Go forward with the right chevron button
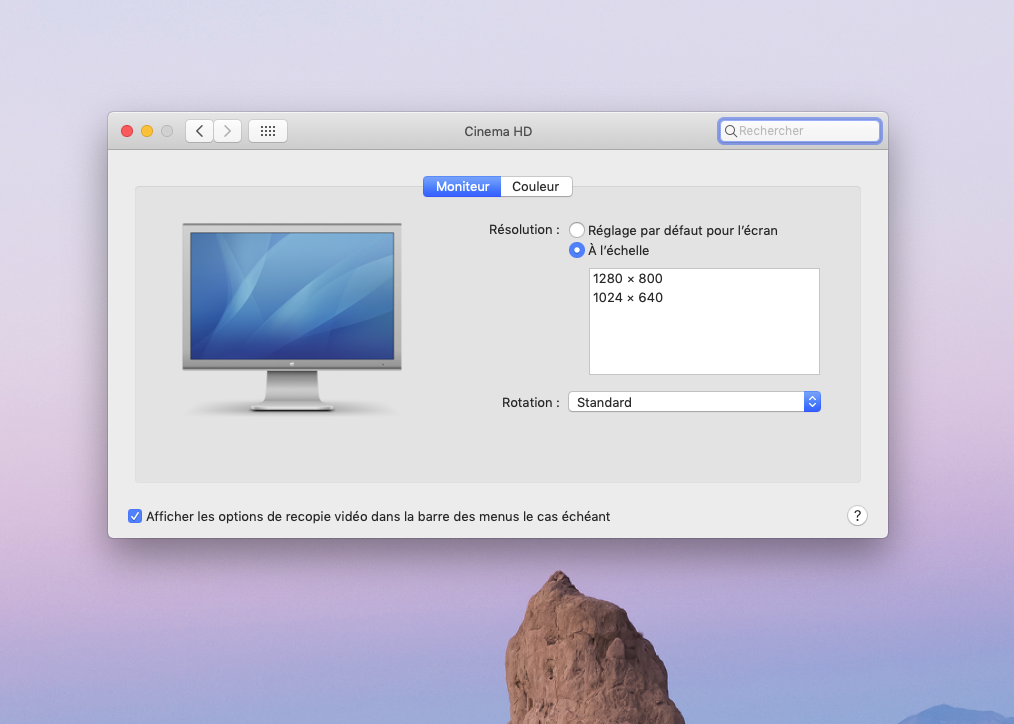Image resolution: width=1014 pixels, height=724 pixels. point(228,131)
